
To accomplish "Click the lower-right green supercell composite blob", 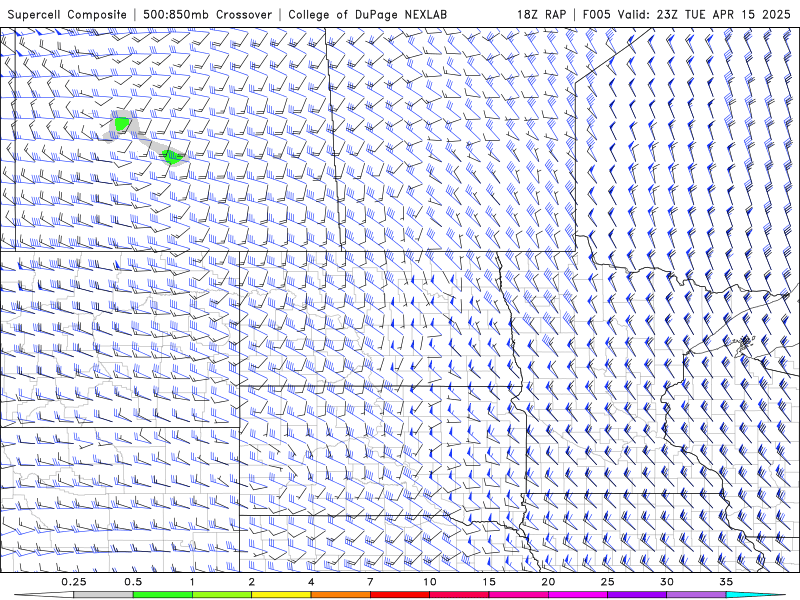I will [173, 157].
